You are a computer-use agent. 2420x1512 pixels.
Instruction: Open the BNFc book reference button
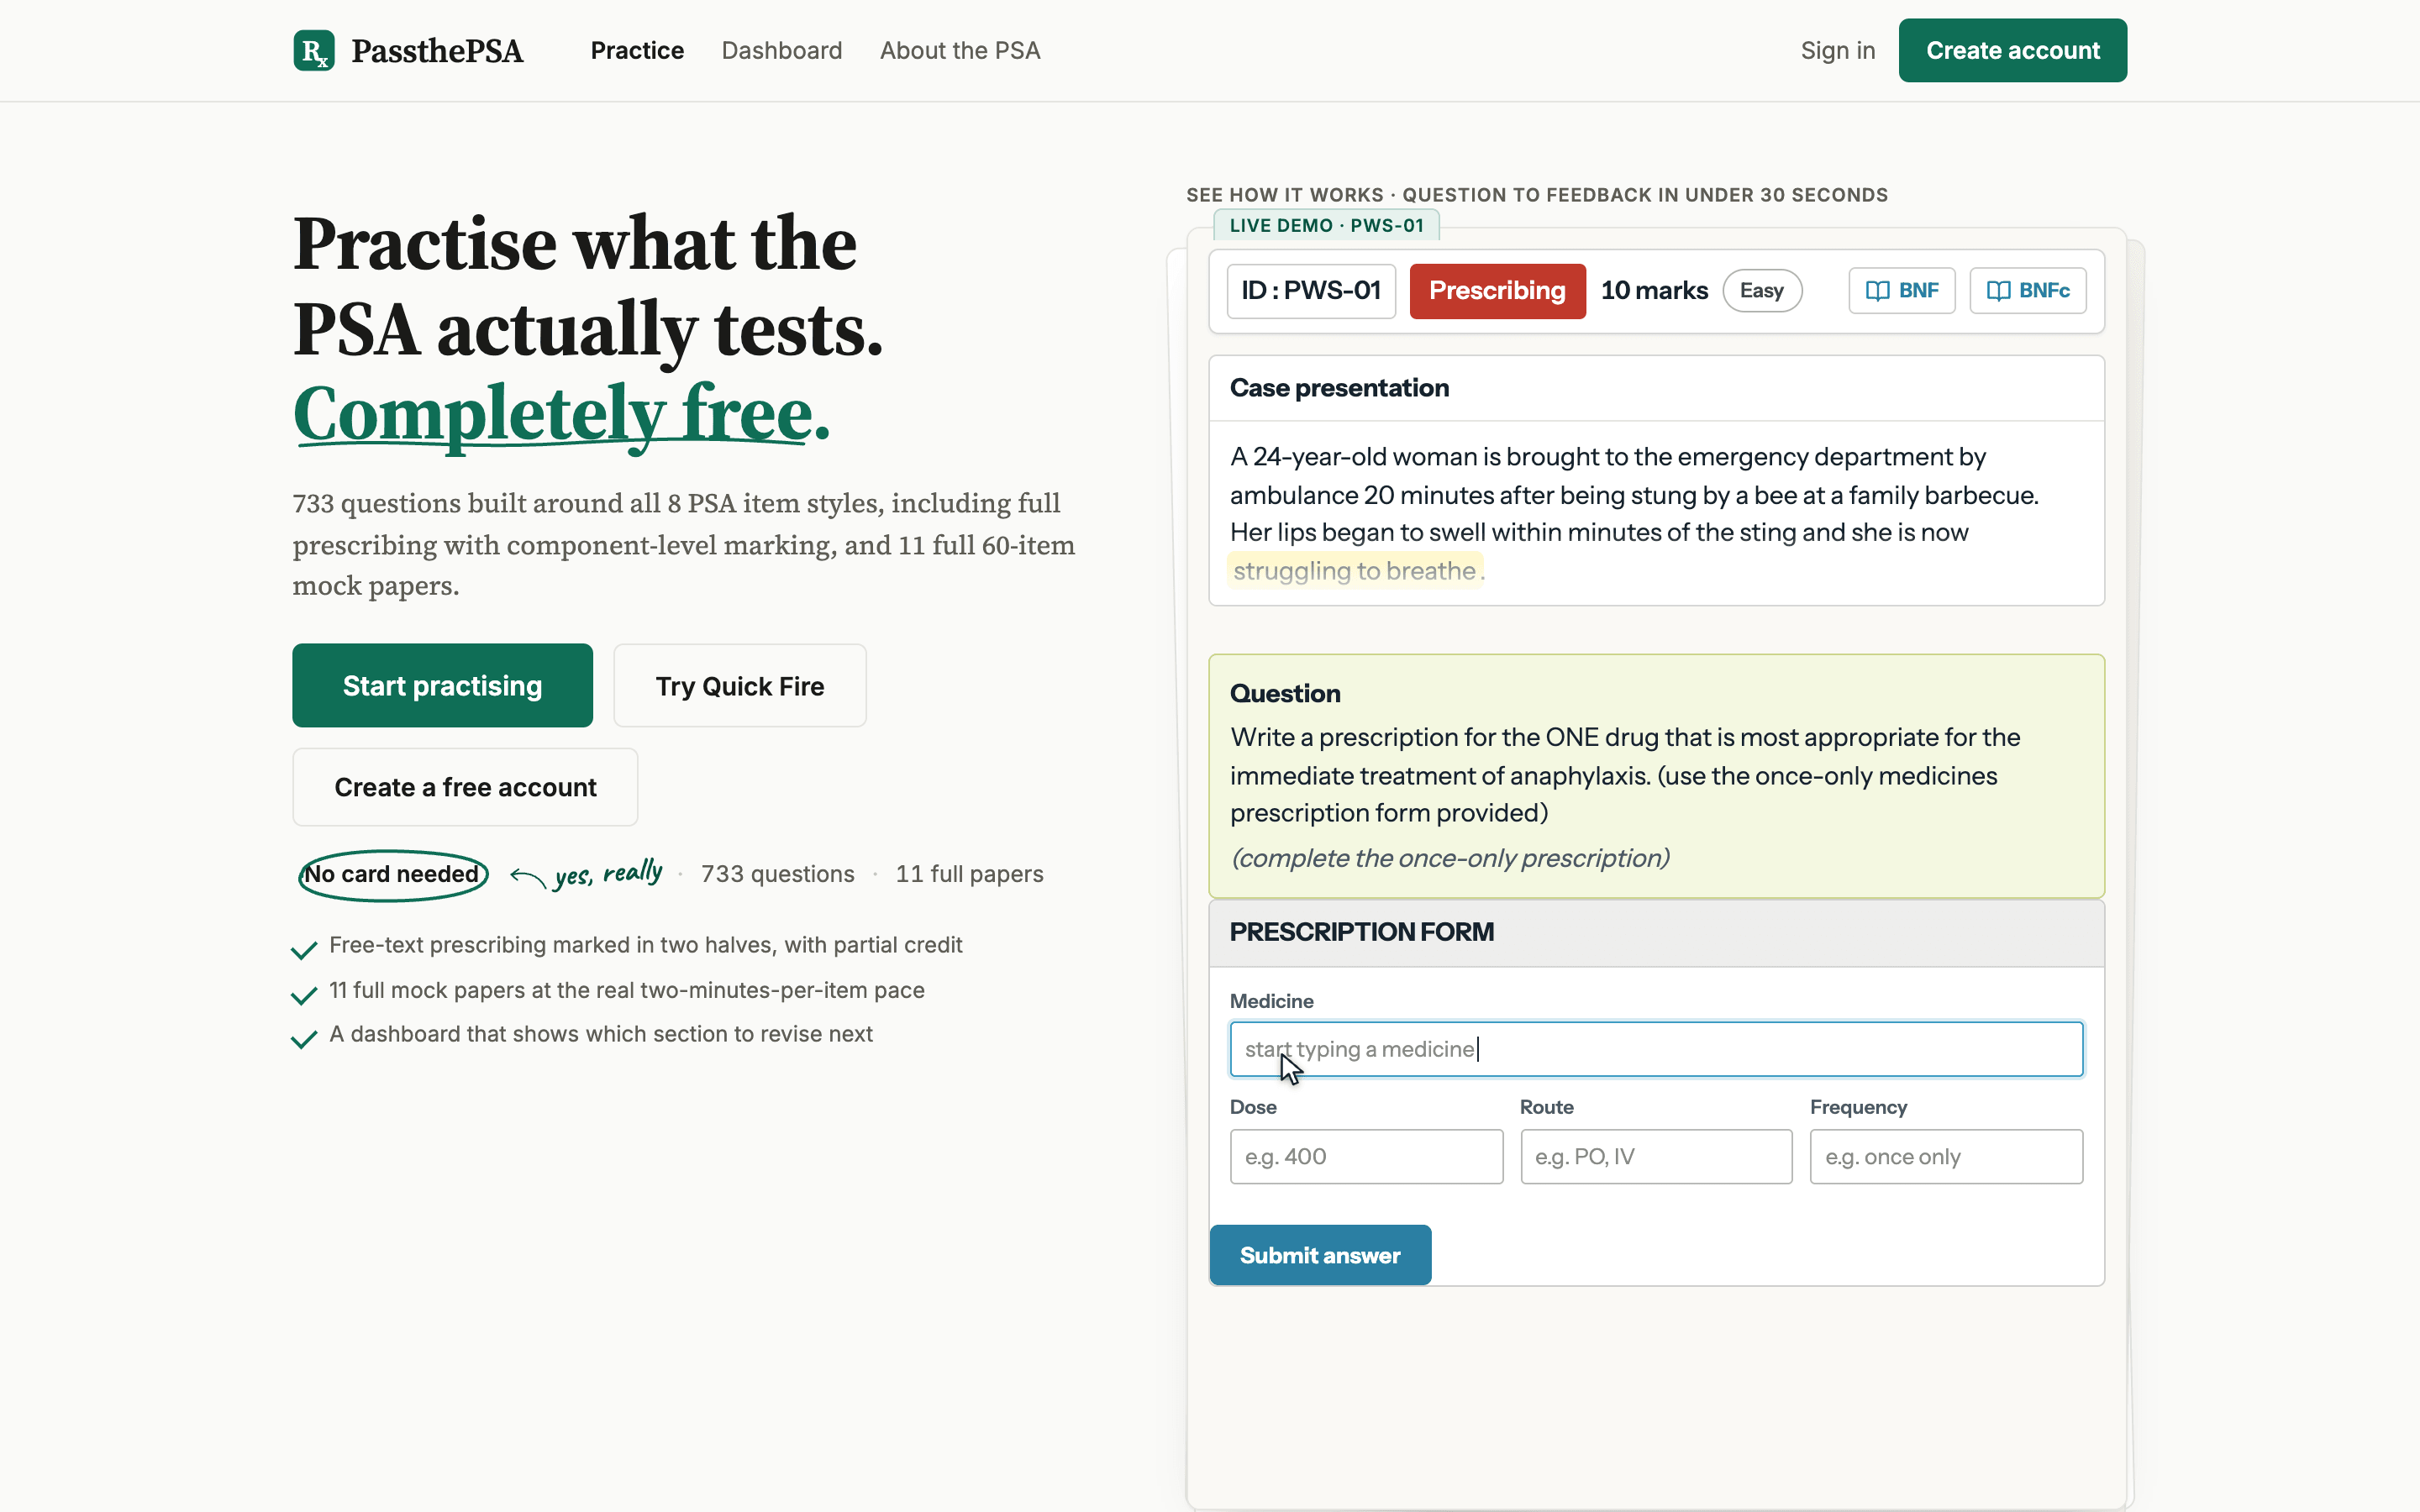[x=2028, y=291]
